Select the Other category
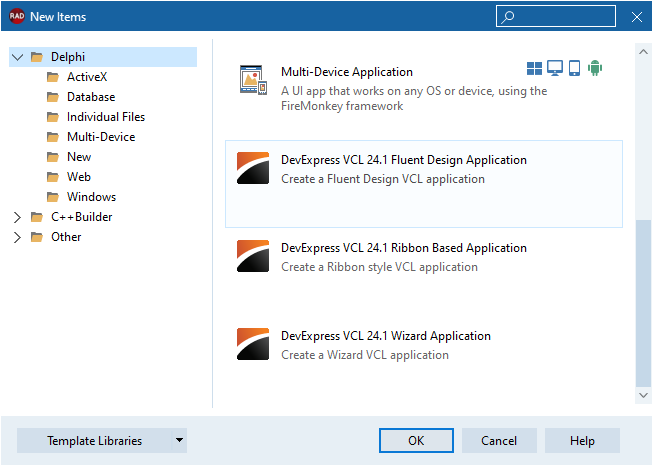 coord(66,237)
